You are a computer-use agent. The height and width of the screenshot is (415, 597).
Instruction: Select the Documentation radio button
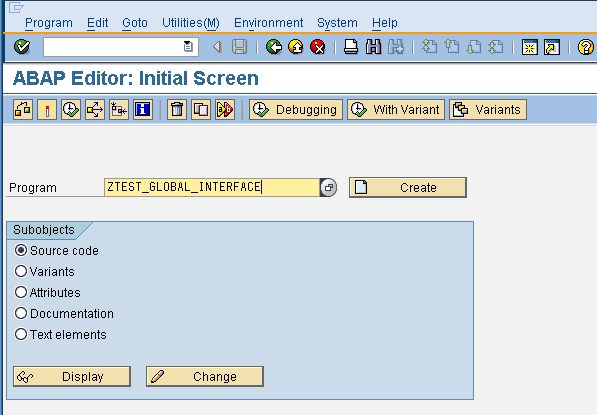[21, 313]
